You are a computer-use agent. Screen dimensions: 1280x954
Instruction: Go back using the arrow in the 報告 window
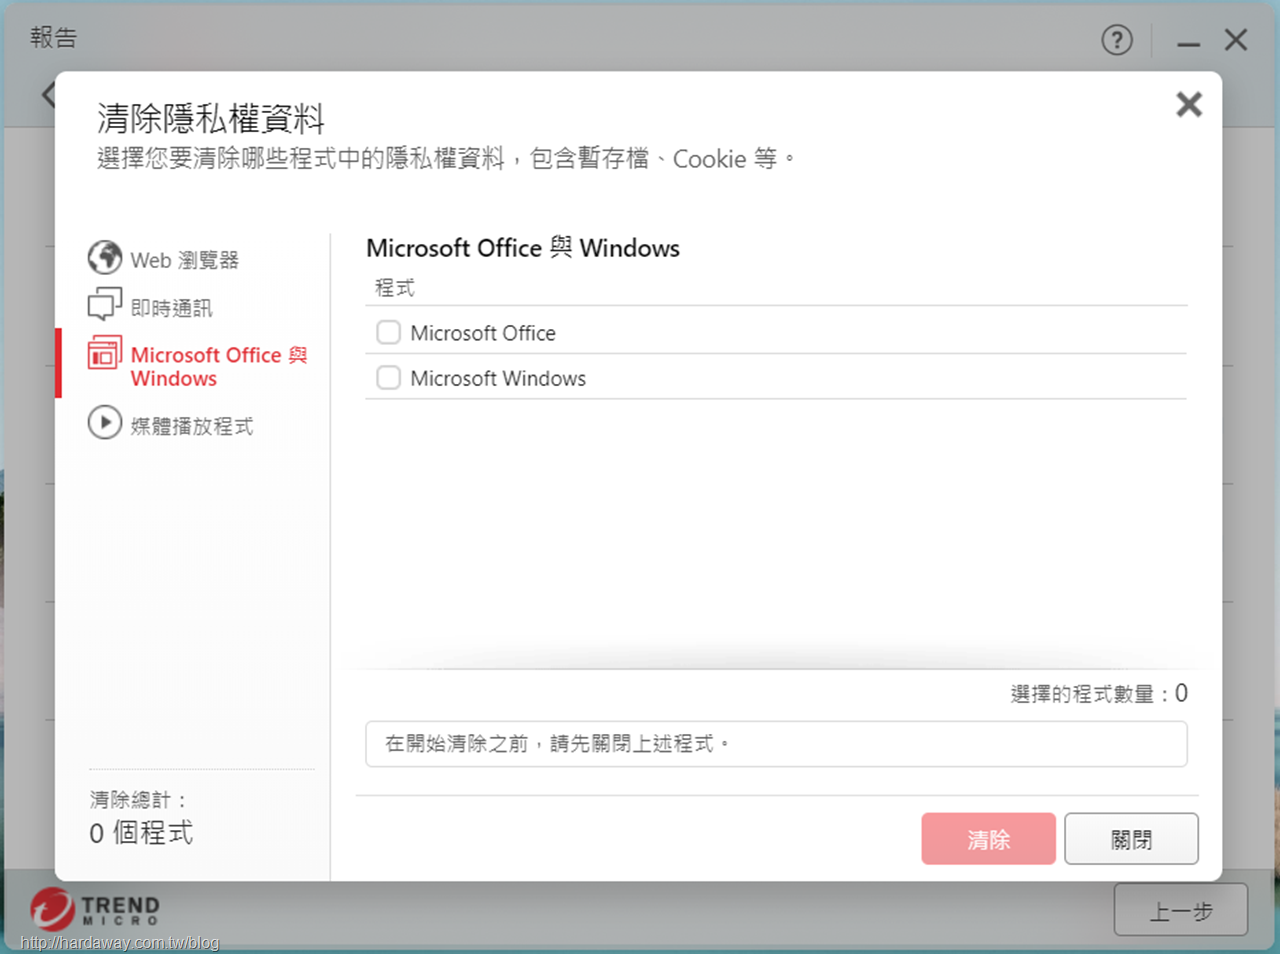pyautogui.click(x=48, y=95)
